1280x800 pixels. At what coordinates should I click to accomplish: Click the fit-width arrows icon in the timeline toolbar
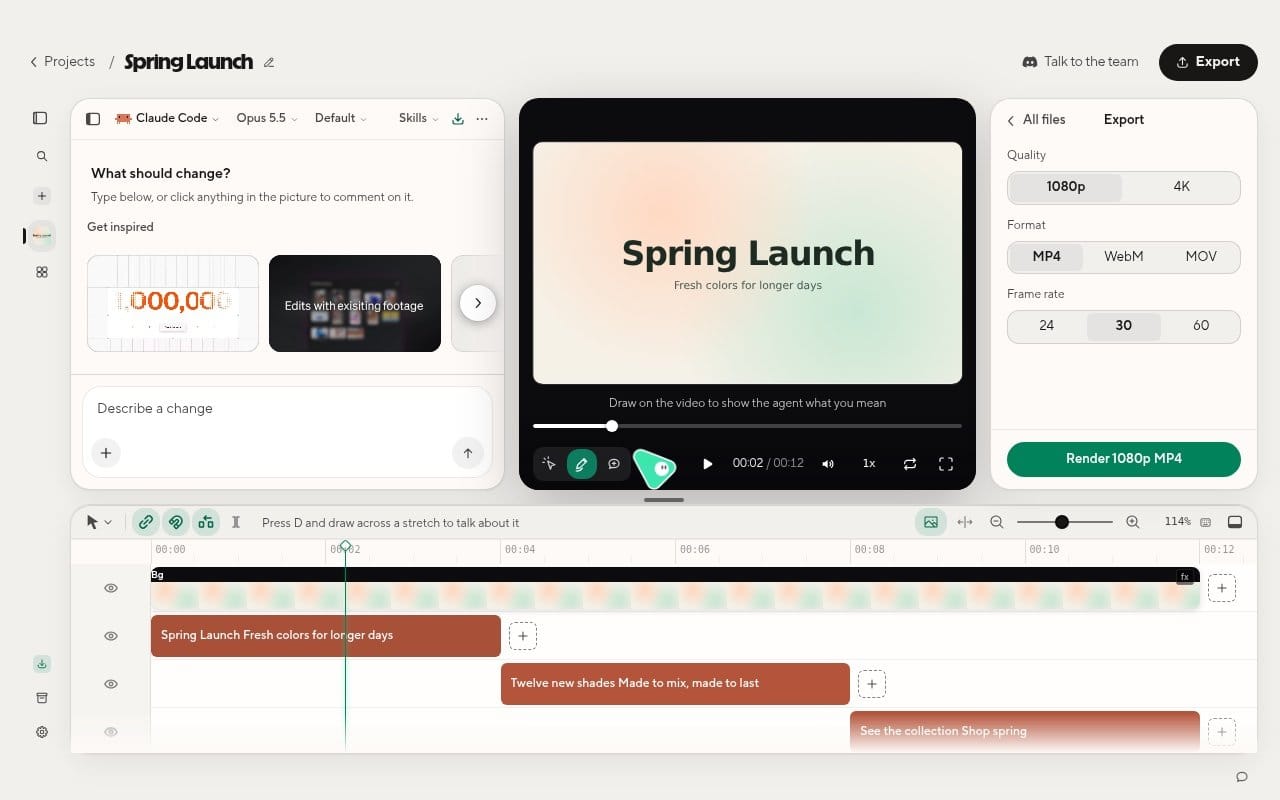pos(965,522)
